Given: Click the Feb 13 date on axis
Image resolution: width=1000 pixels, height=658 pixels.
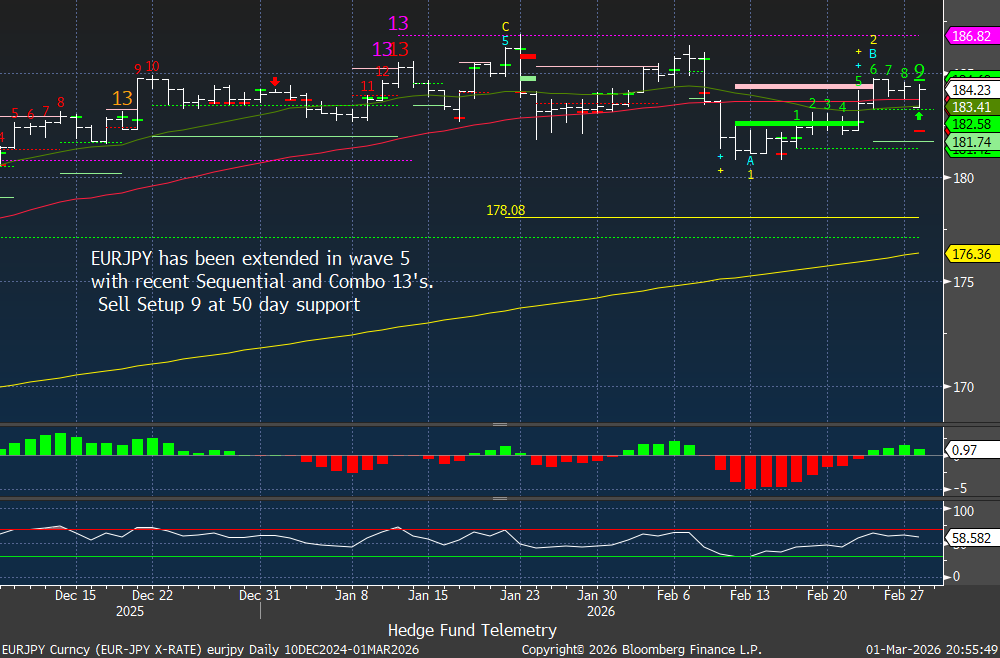Looking at the screenshot, I should tap(749, 595).
